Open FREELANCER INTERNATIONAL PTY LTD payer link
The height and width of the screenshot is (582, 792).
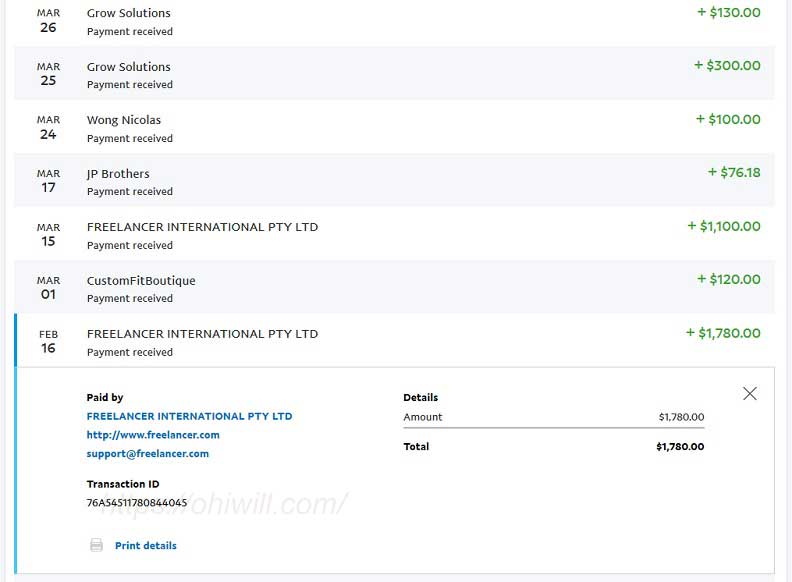pos(189,416)
